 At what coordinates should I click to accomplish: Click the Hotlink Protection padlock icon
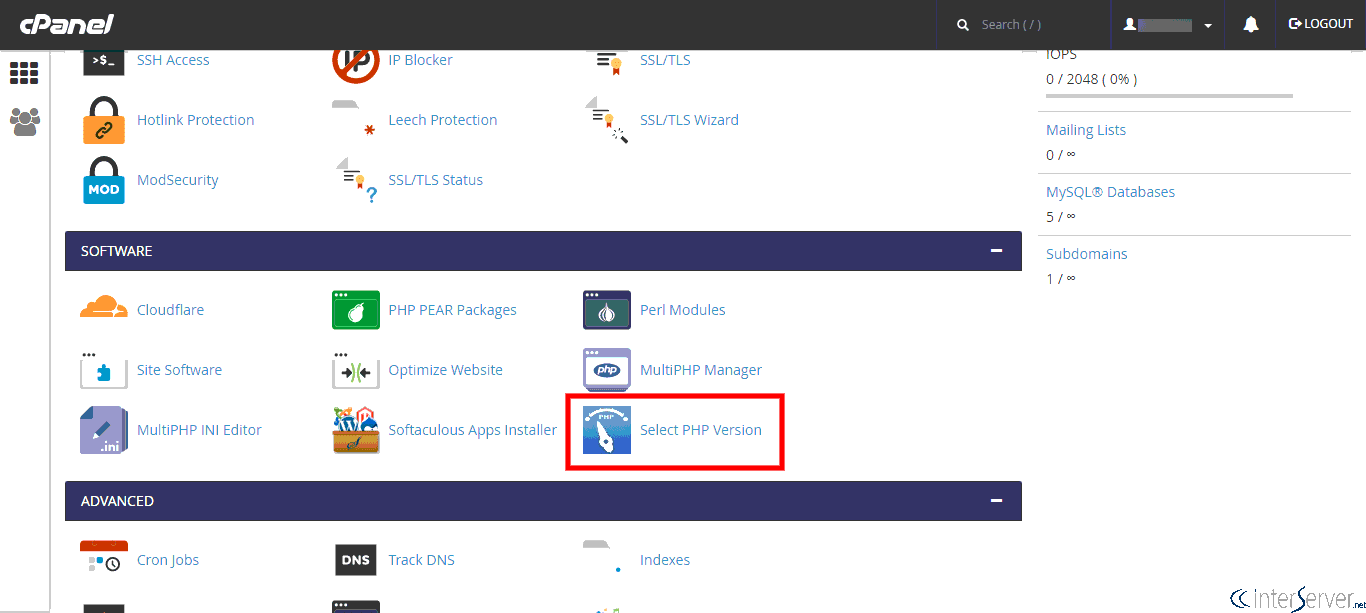pyautogui.click(x=104, y=120)
